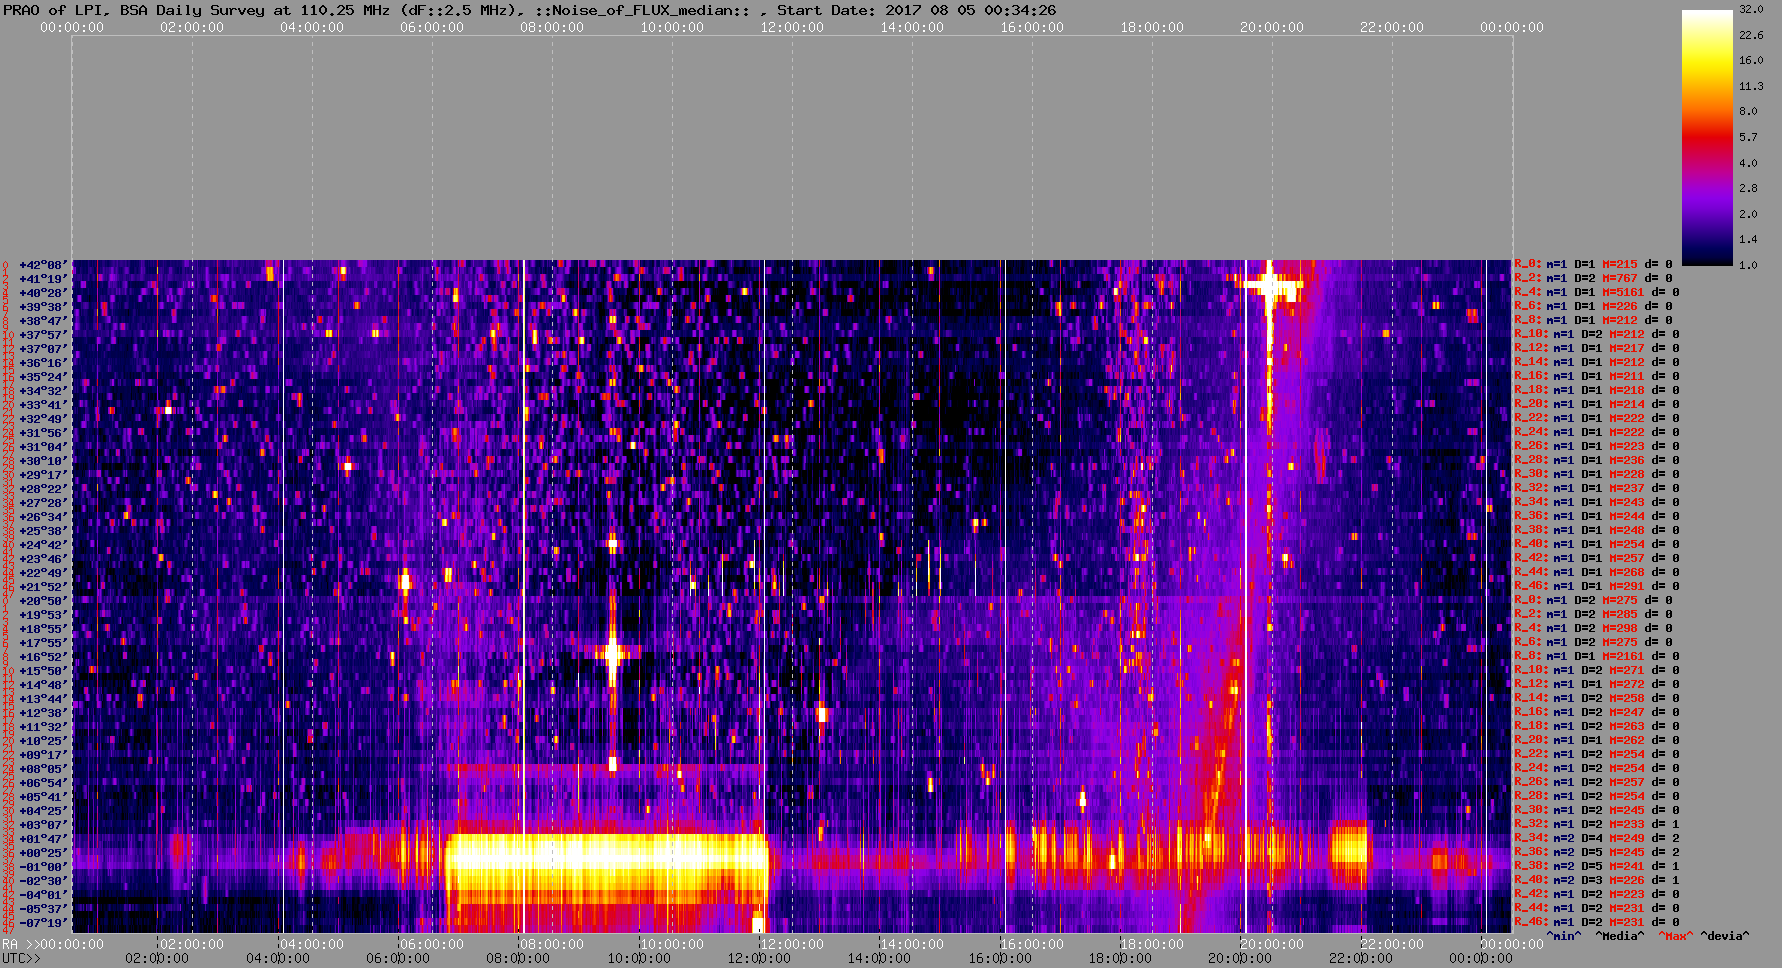The width and height of the screenshot is (1782, 968).
Task: Select the +30°10' declination label
Action: point(44,461)
